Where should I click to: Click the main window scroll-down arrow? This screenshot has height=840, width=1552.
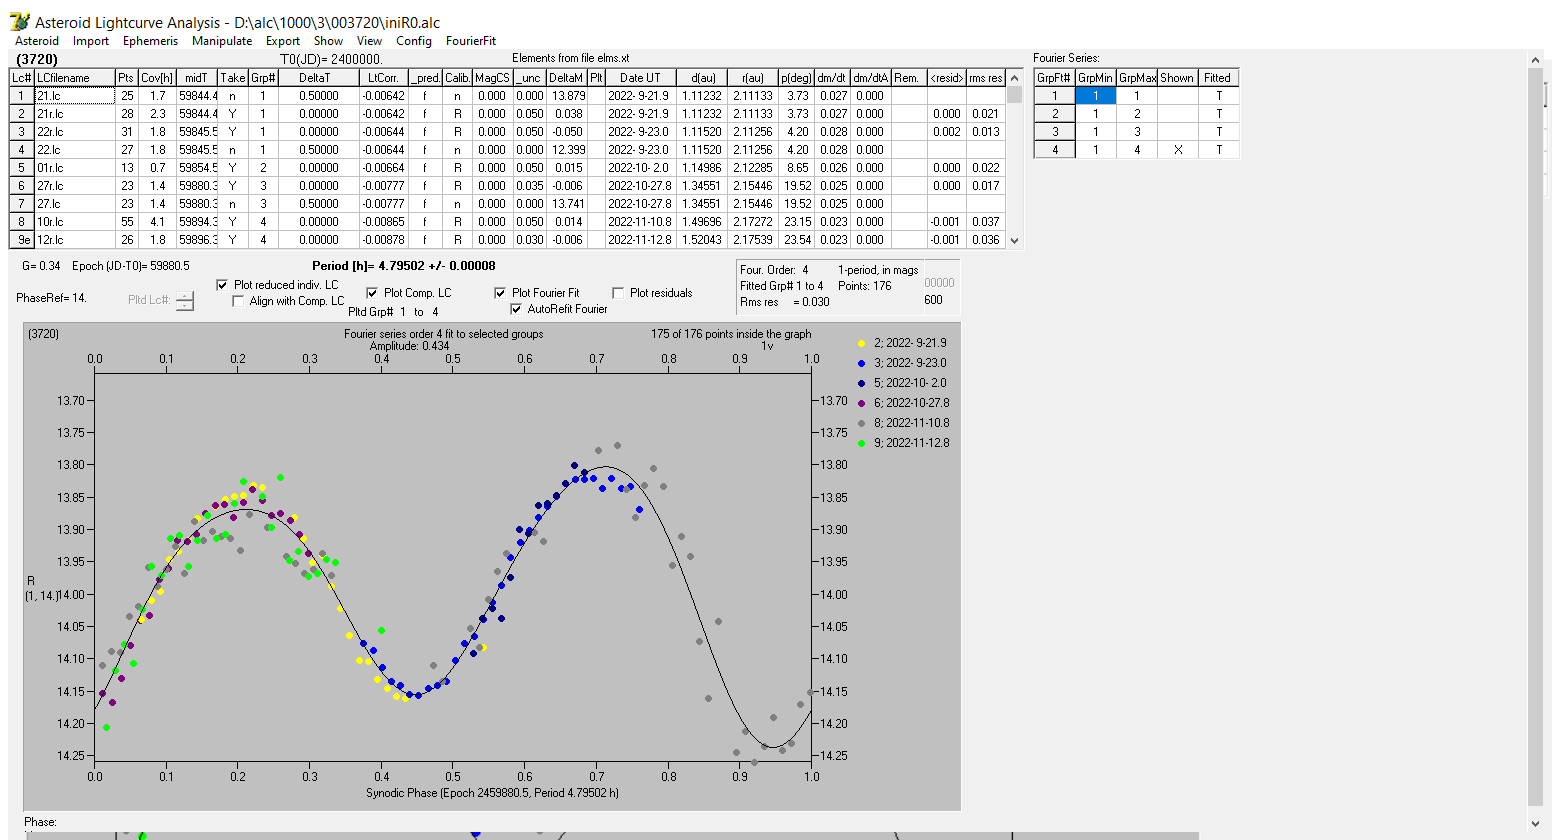tap(1536, 823)
